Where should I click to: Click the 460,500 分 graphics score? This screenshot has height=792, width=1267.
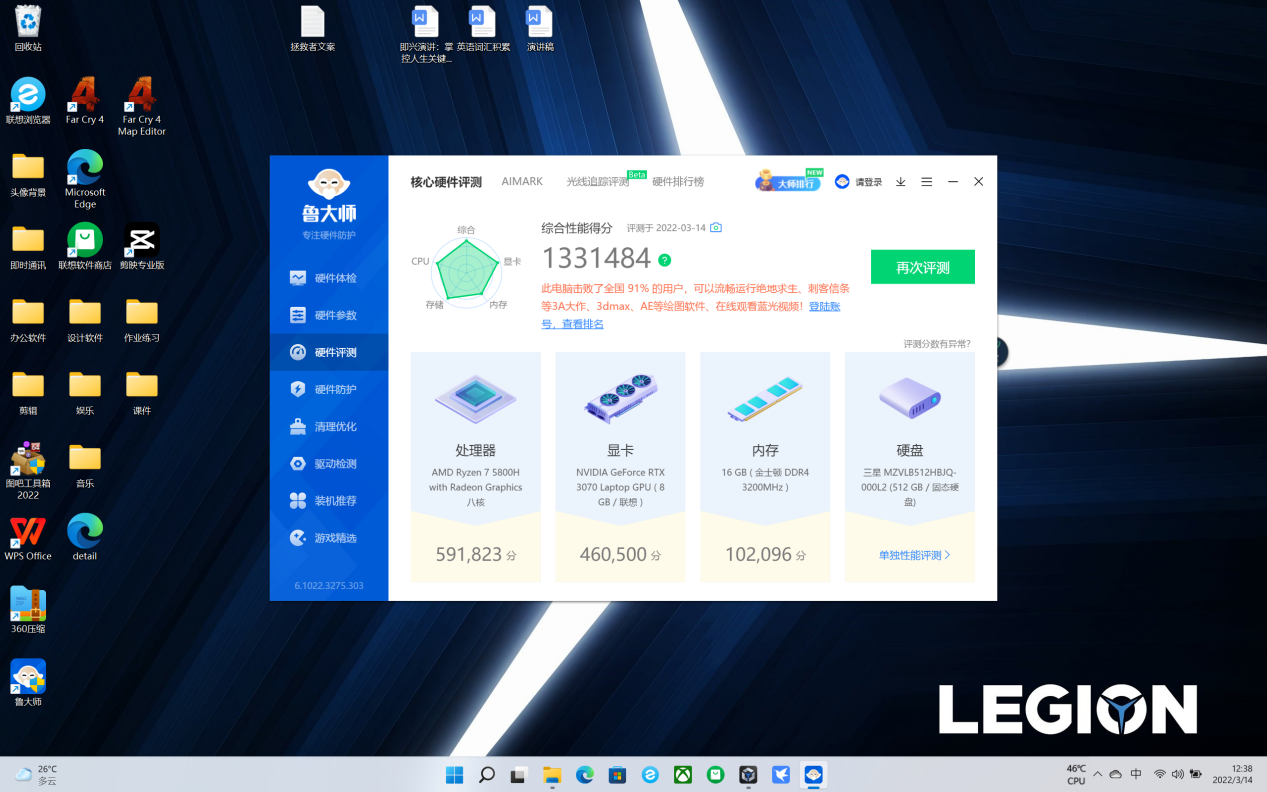[x=620, y=555]
